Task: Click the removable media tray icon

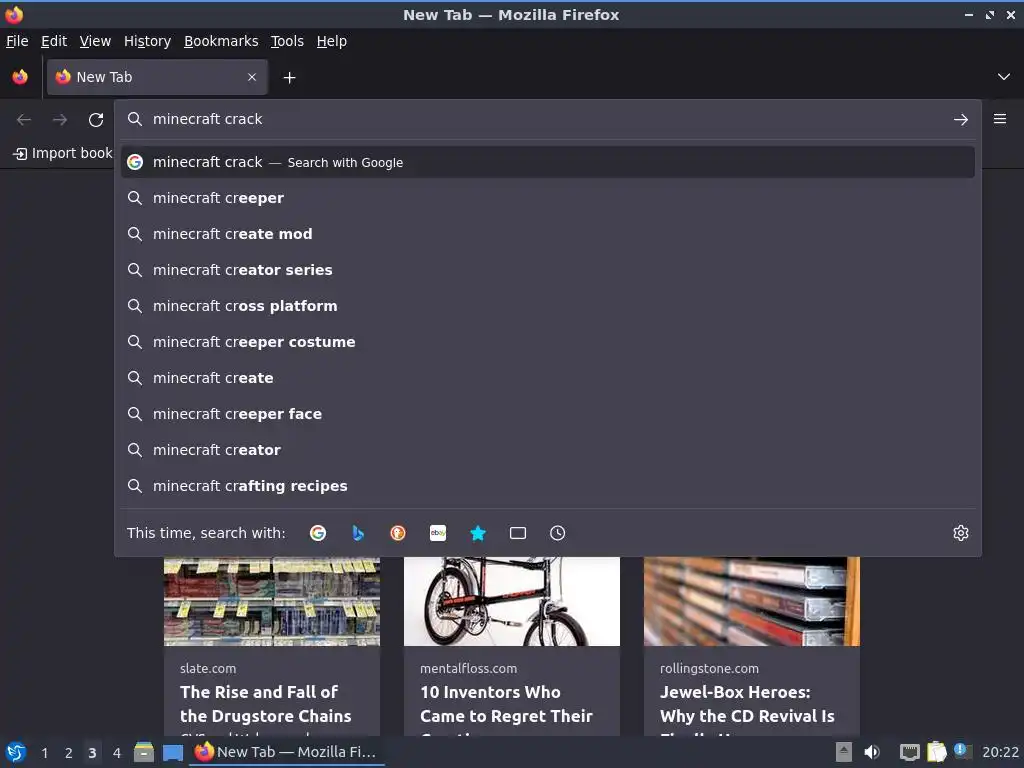Action: [843, 752]
